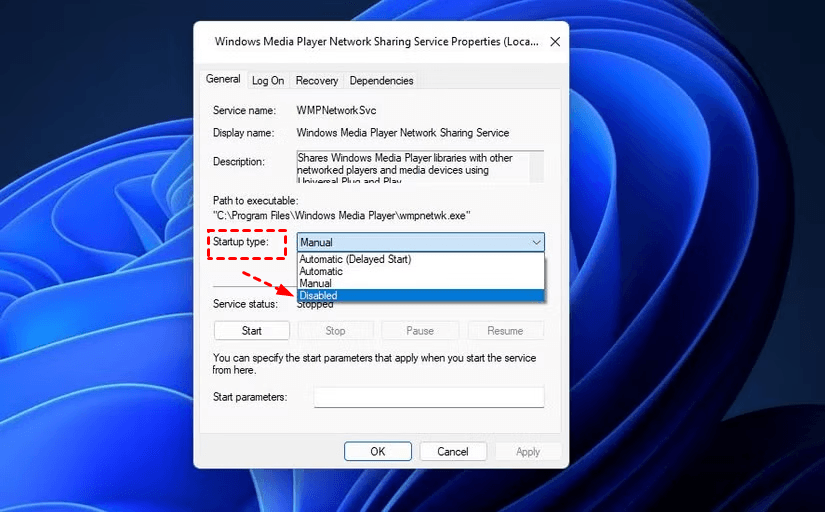
Task: Click the Description box scrollbar
Action: point(537,166)
